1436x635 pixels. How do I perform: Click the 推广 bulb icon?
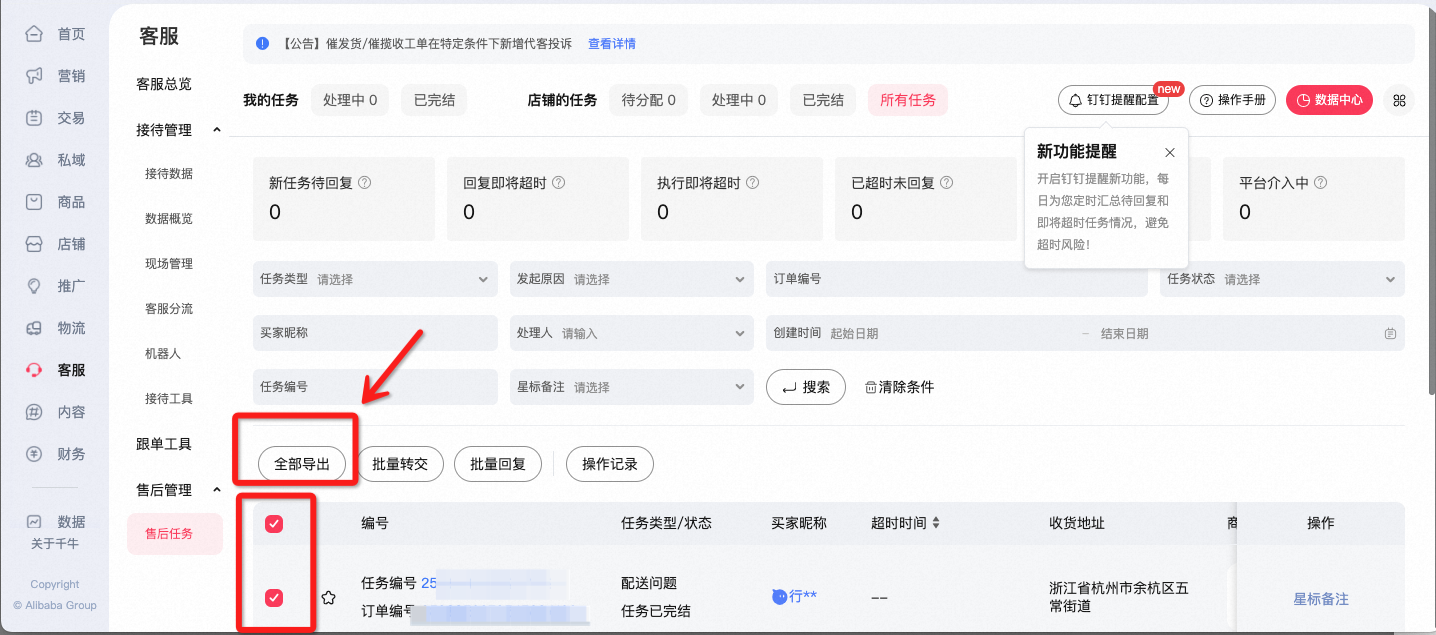tap(34, 286)
